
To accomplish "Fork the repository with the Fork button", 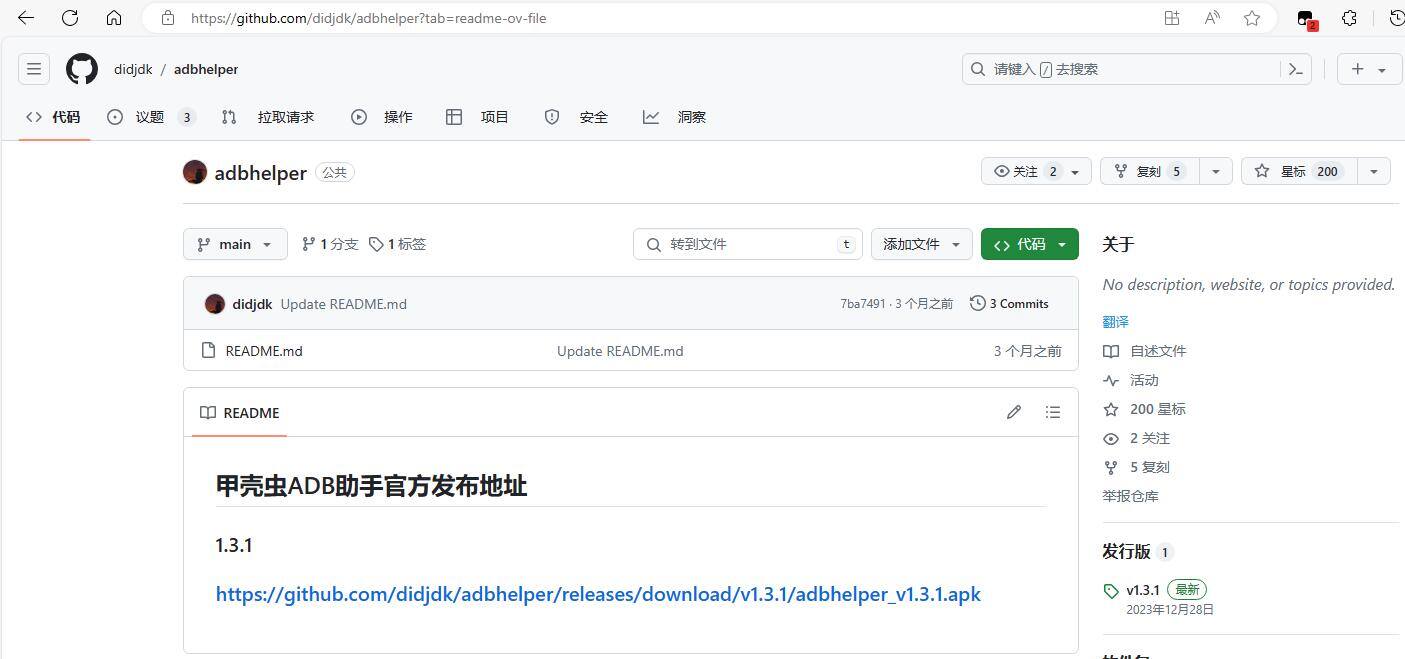I will [x=1150, y=171].
